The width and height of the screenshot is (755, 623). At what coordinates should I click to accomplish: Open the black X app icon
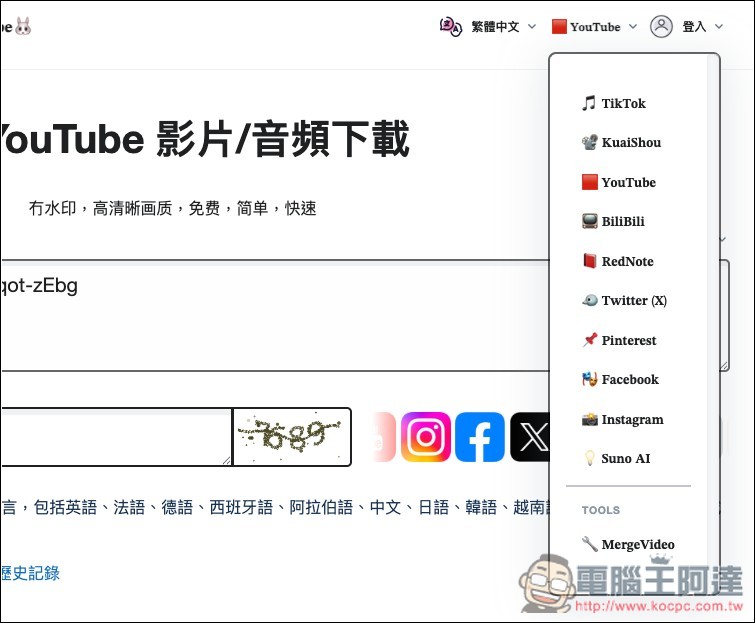pyautogui.click(x=530, y=437)
